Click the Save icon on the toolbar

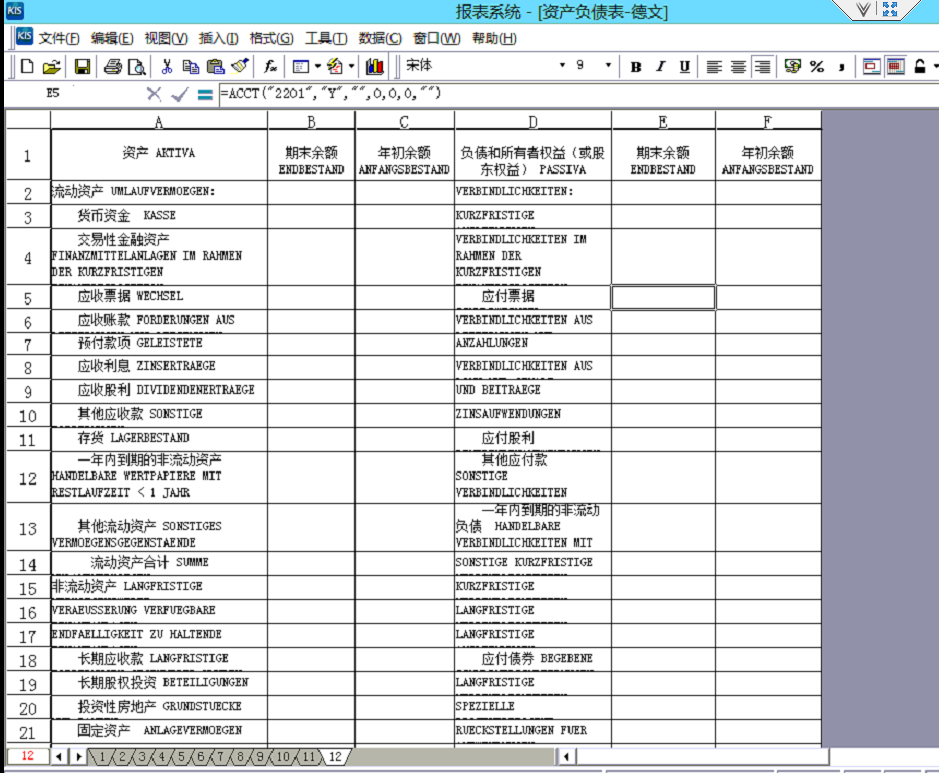pos(82,68)
